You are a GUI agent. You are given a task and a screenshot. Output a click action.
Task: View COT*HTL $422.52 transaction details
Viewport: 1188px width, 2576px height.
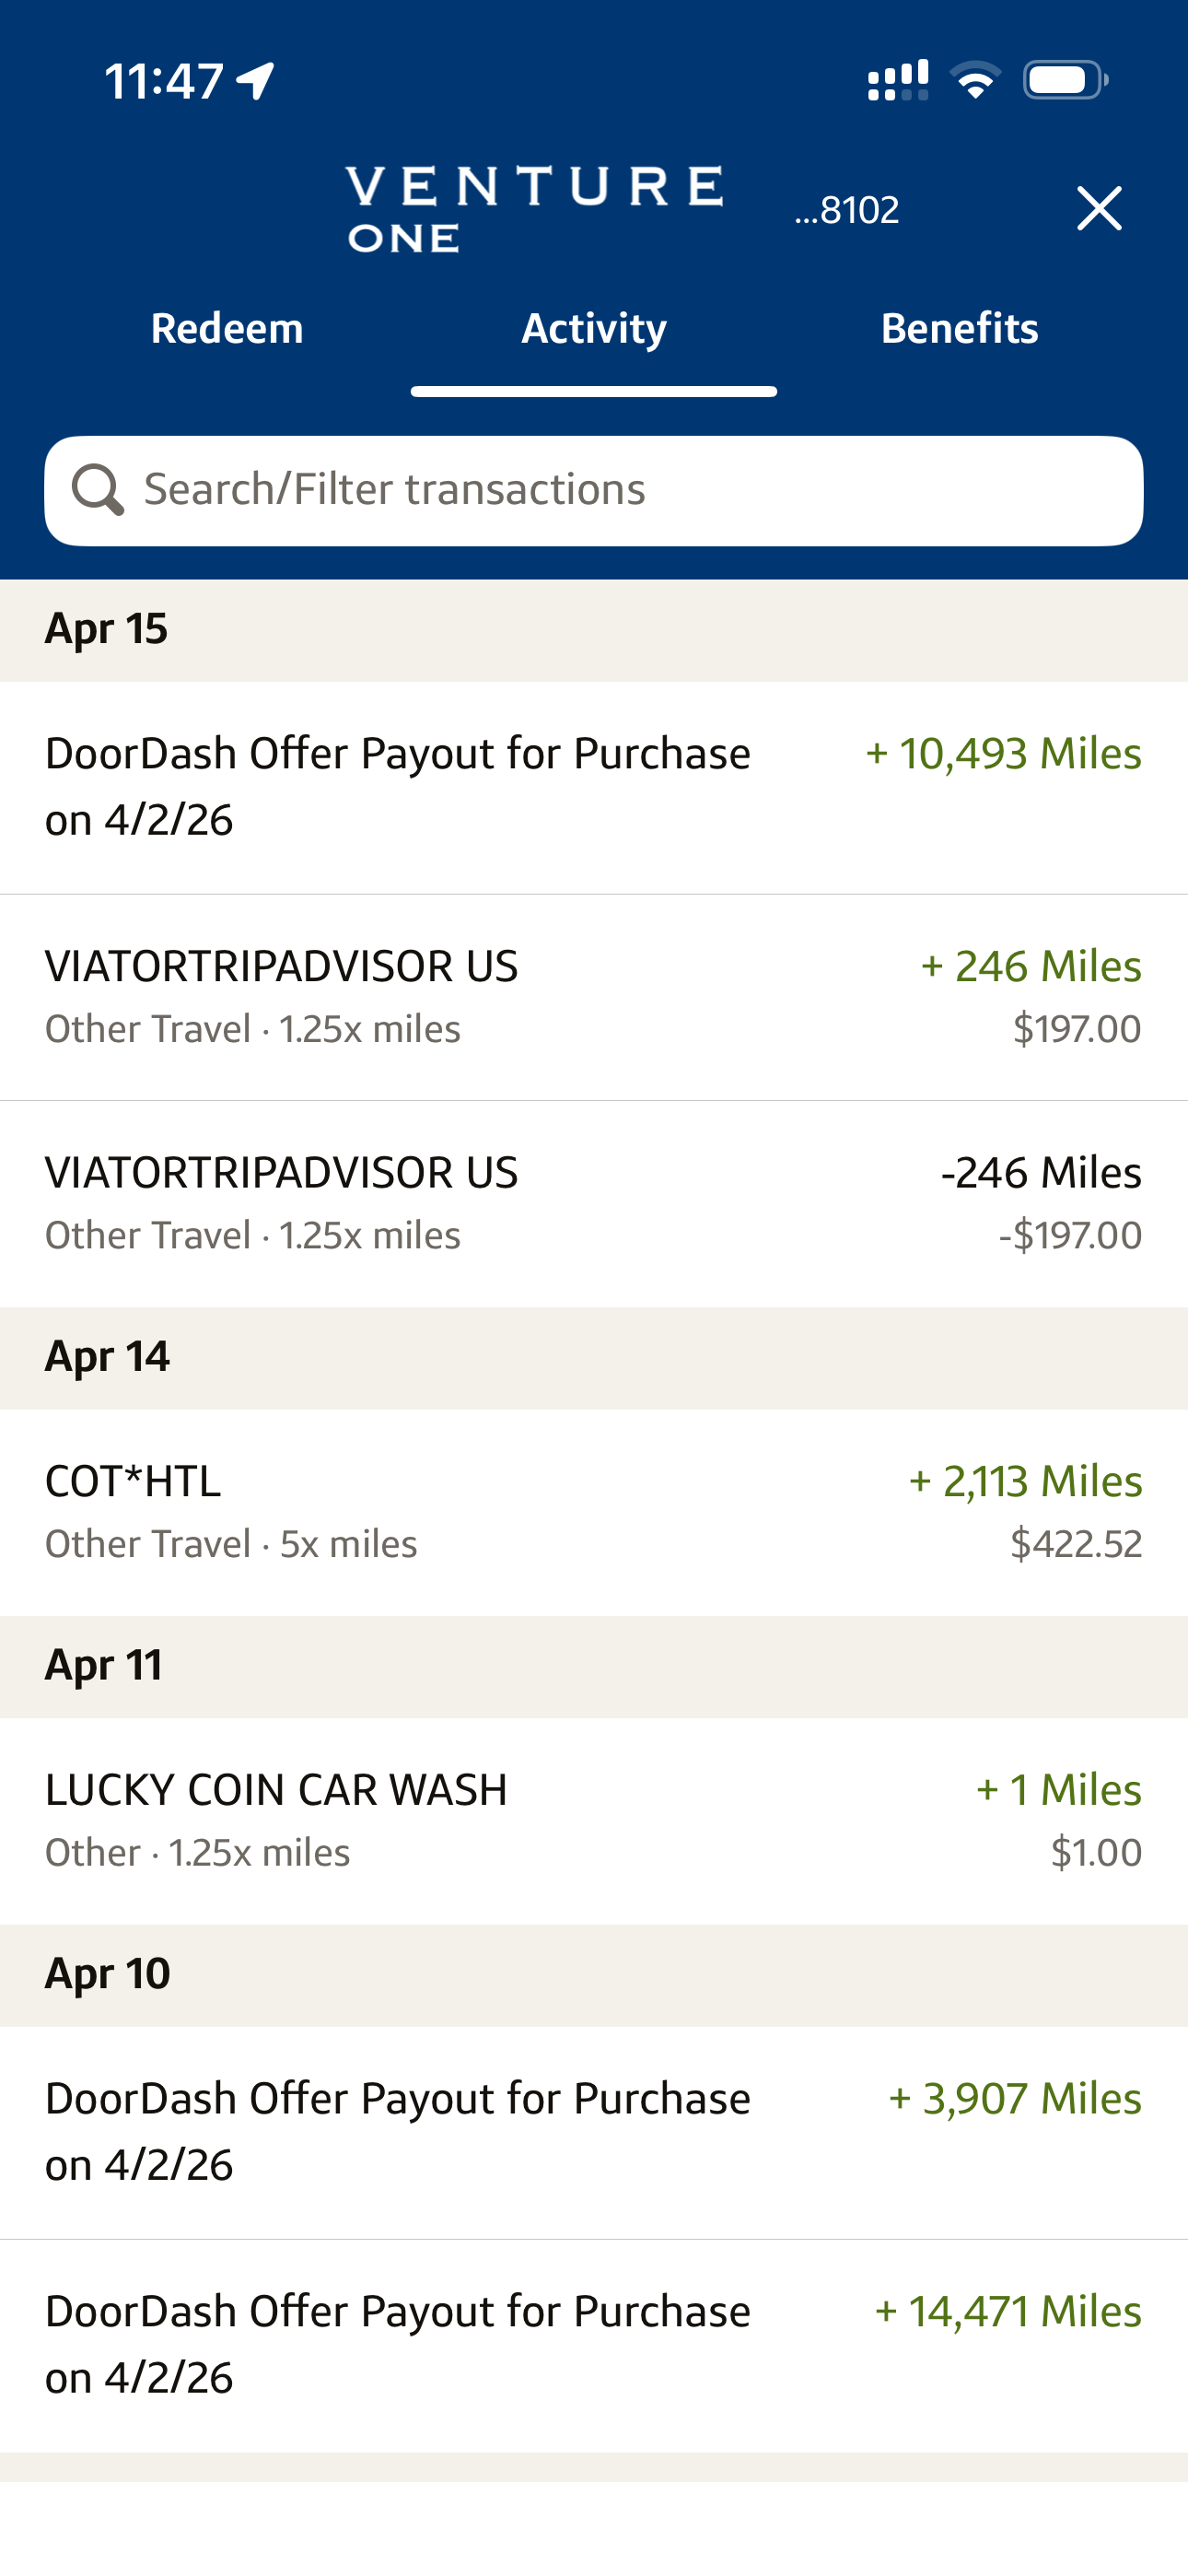(x=594, y=1511)
